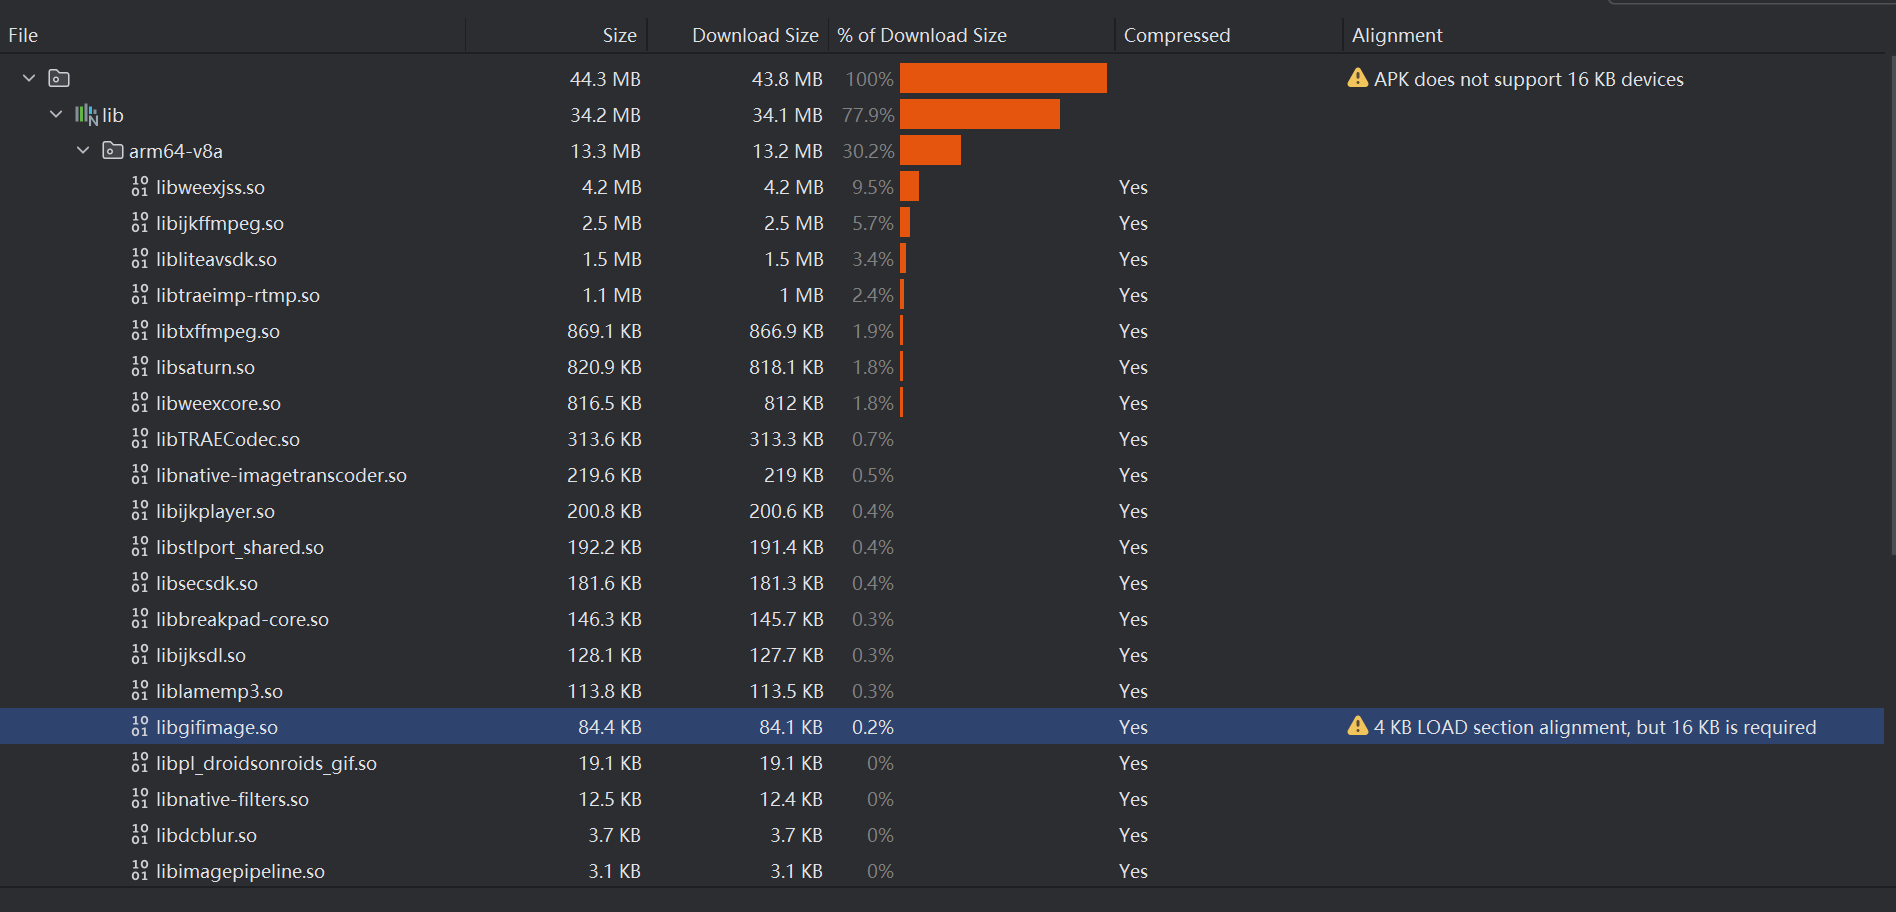Sort by the Download Size column header

[x=754, y=35]
